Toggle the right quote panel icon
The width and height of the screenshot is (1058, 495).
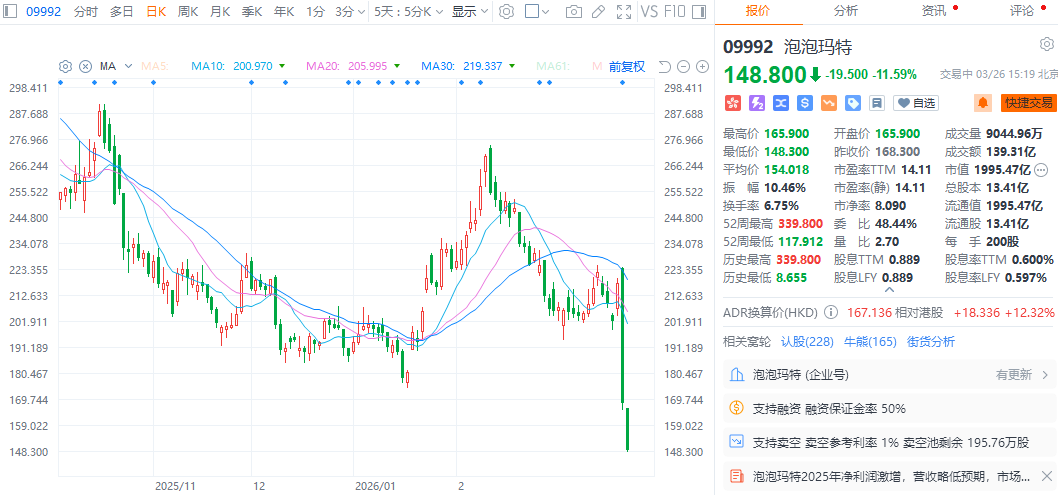click(700, 11)
